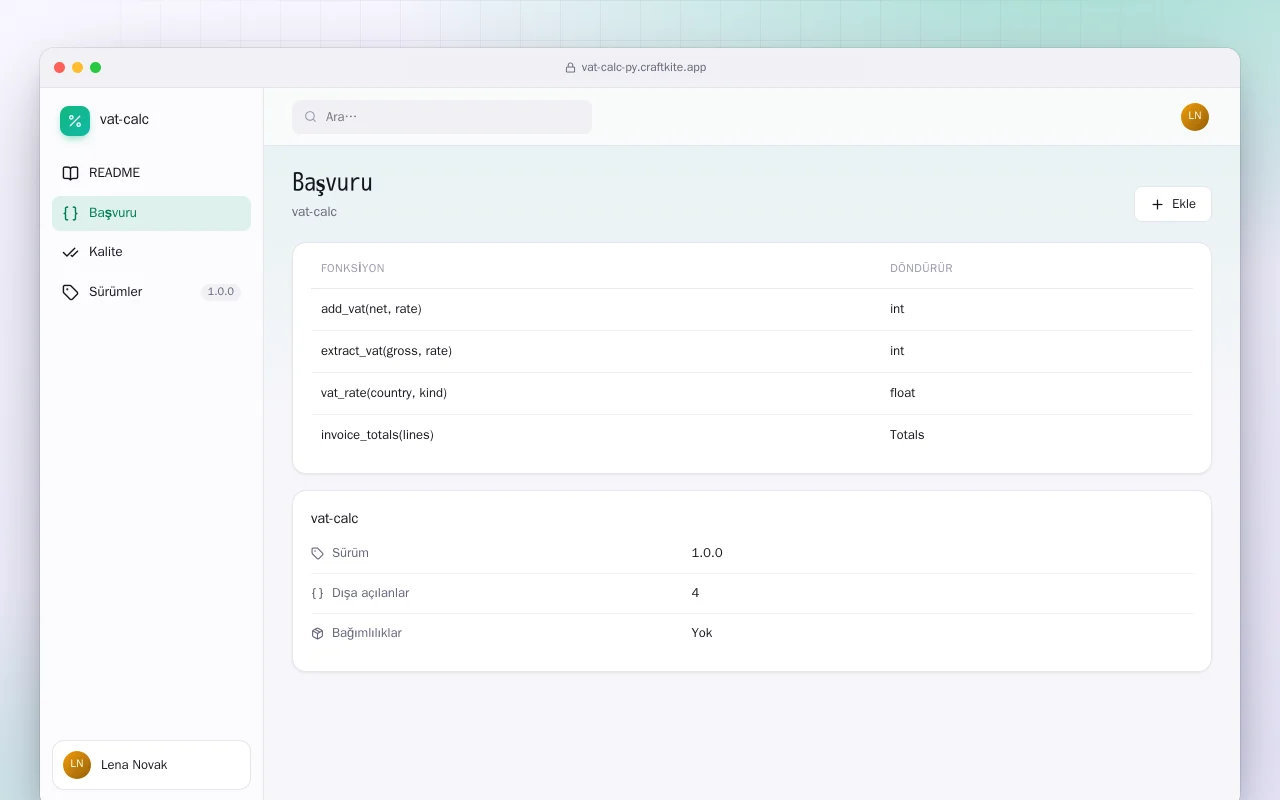Screen dimensions: 1280x800
Task: Click the Sürümler tag icon
Action: (x=70, y=292)
